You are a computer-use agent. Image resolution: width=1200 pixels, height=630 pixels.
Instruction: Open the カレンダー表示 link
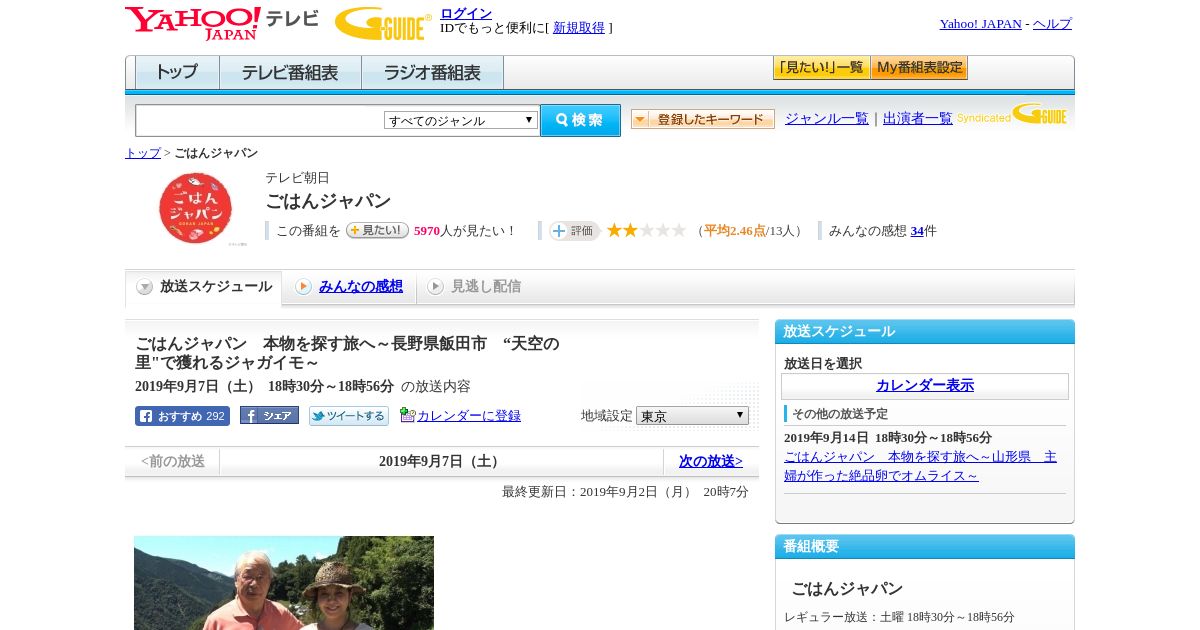pos(925,386)
